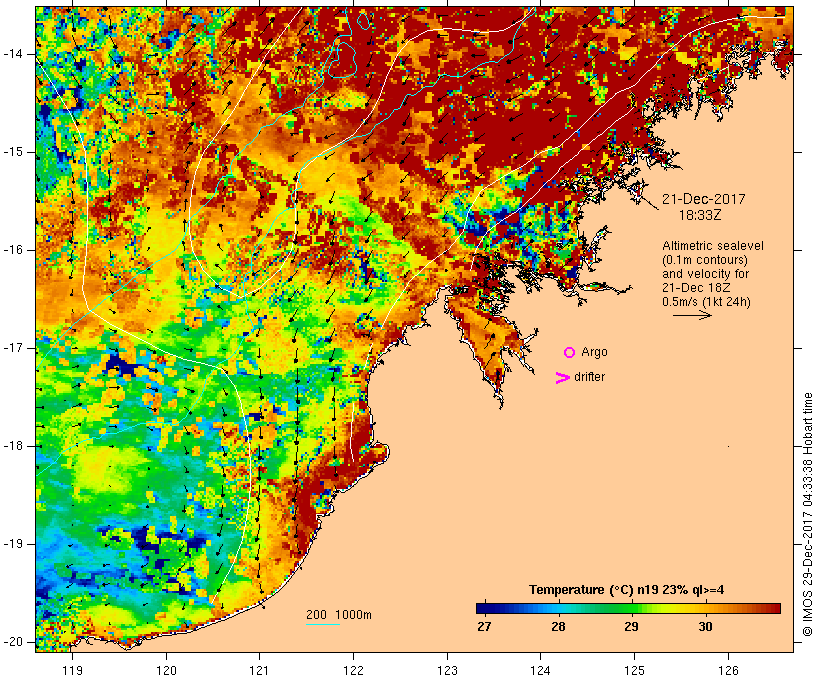Click the '-20' latitude axis label
Screen dimensions: 820x680
(x=13, y=642)
